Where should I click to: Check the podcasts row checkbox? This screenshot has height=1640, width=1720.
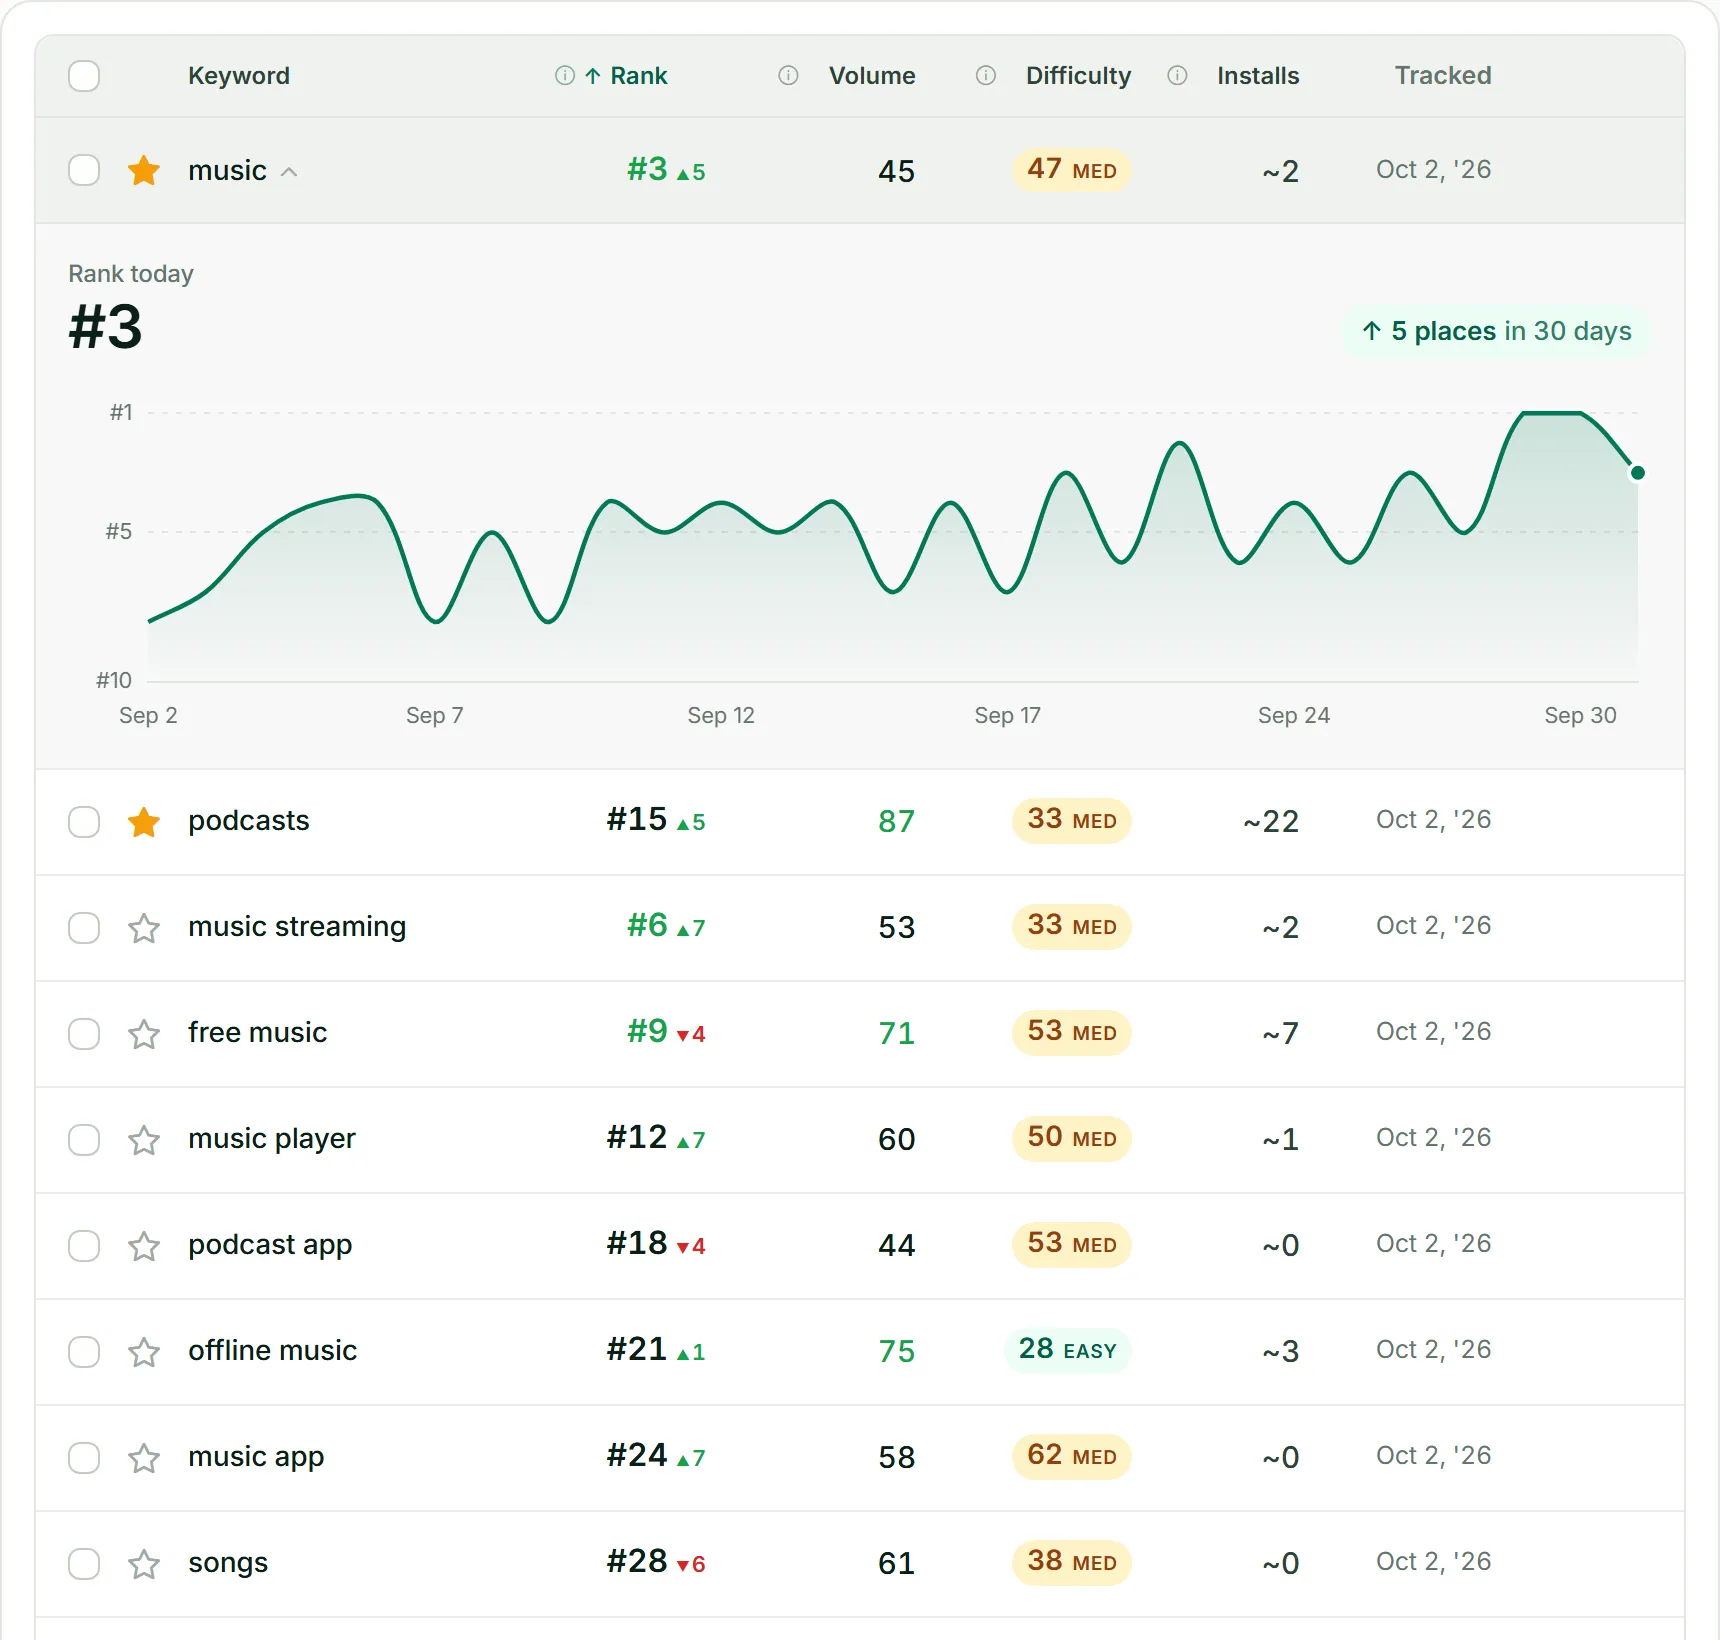[84, 822]
